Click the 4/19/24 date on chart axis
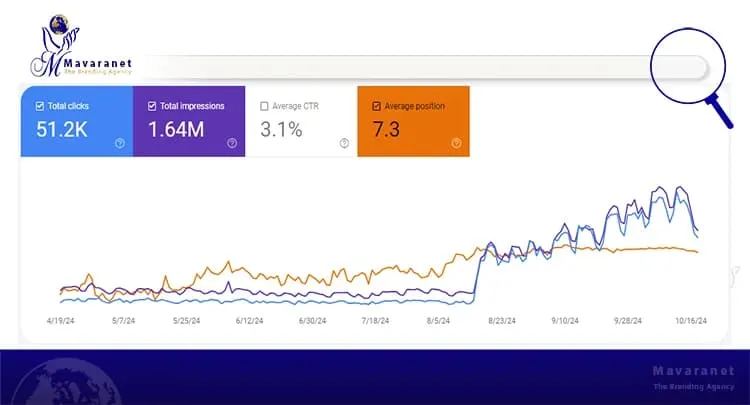 point(62,321)
